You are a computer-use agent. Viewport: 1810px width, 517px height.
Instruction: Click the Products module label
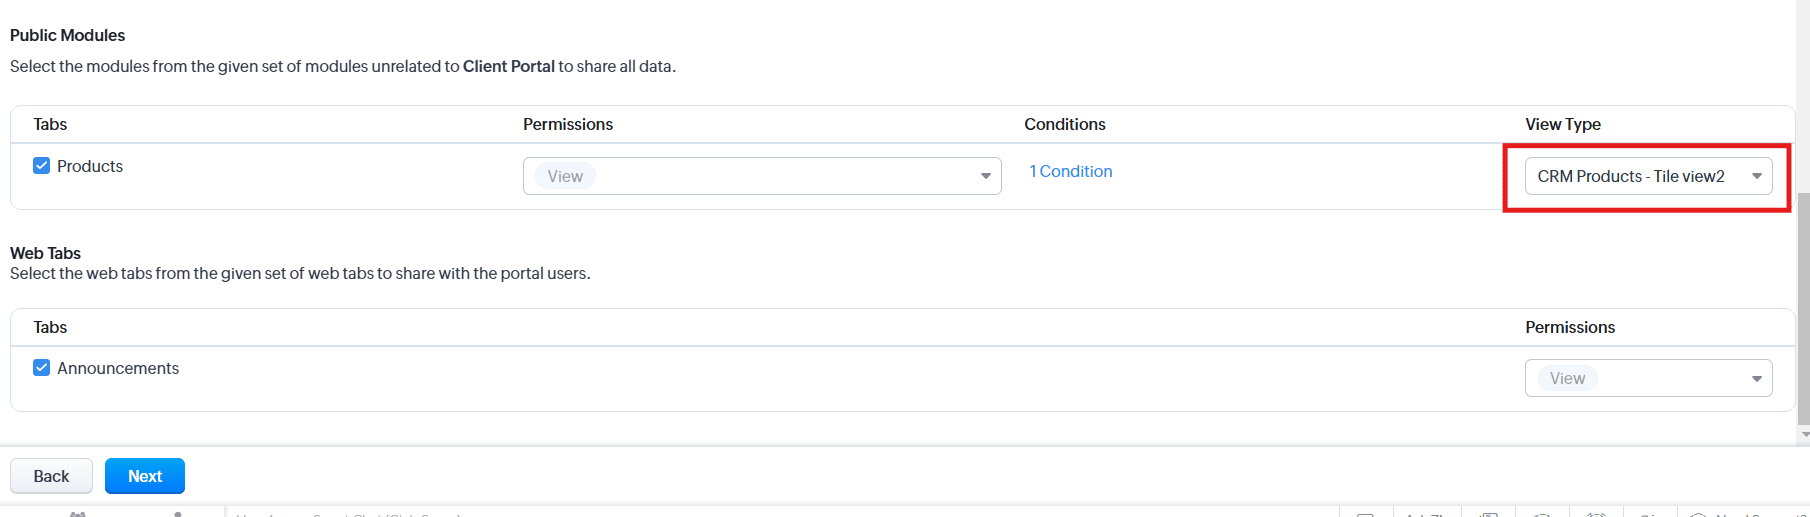pyautogui.click(x=90, y=166)
